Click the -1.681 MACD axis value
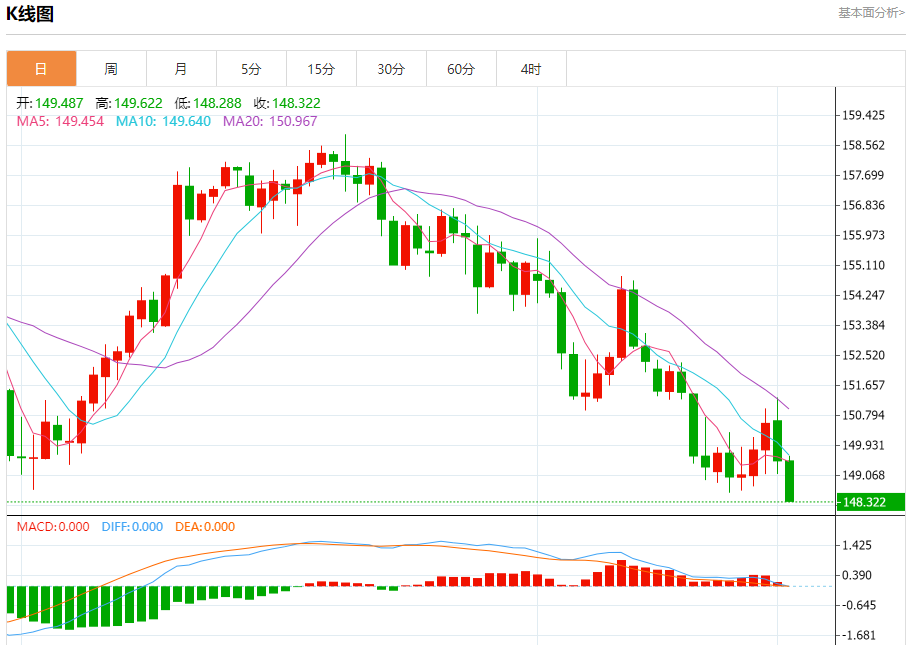This screenshot has height=645, width=908. [859, 636]
